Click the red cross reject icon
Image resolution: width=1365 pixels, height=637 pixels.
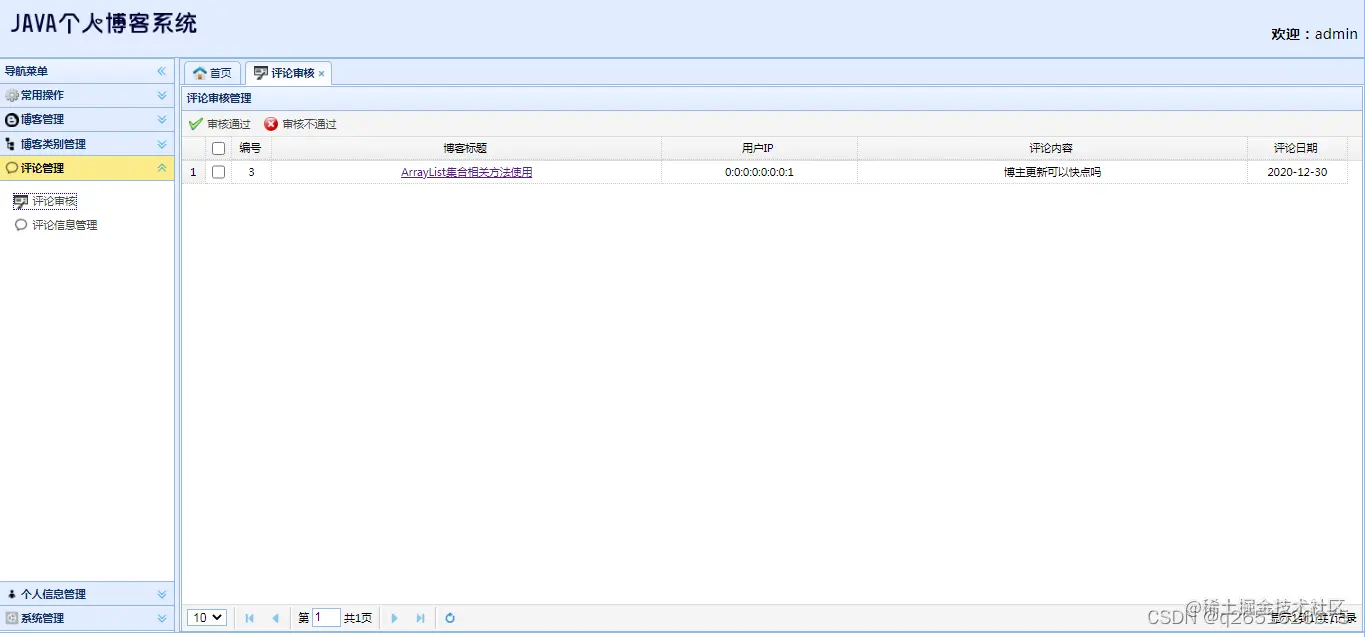[x=271, y=124]
